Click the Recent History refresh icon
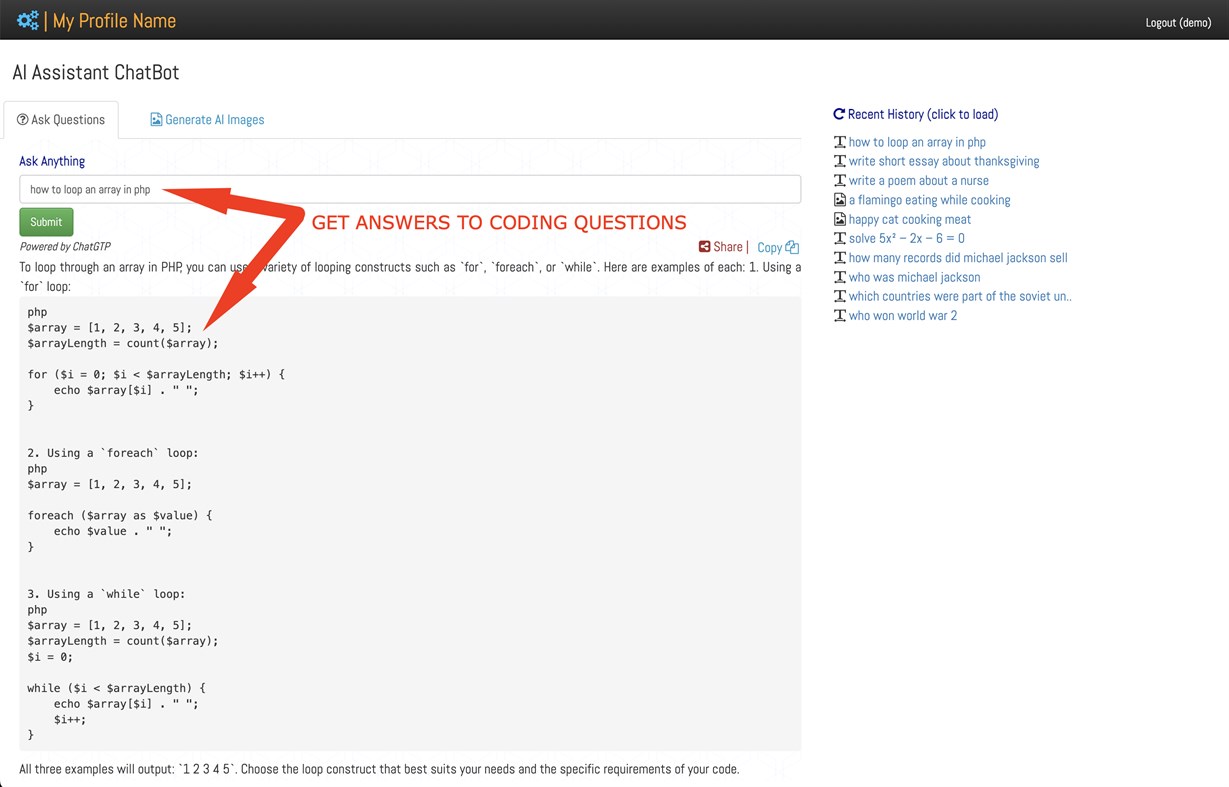Viewport: 1229px width, 787px height. [839, 114]
